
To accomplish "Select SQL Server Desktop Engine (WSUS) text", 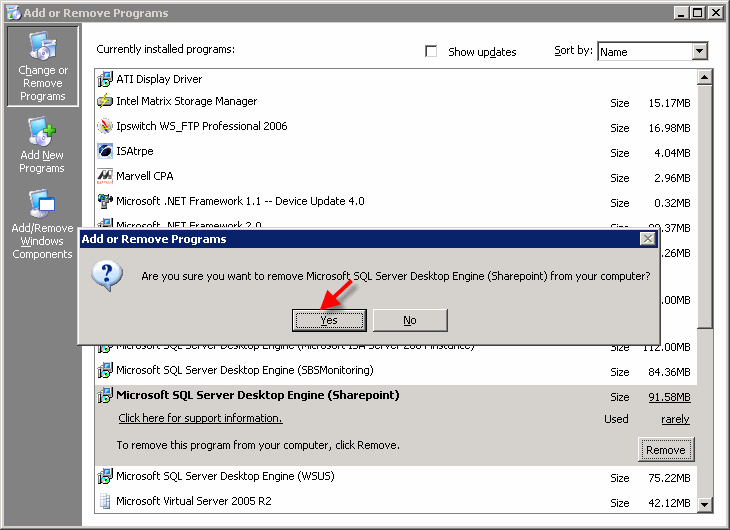I will tap(225, 476).
